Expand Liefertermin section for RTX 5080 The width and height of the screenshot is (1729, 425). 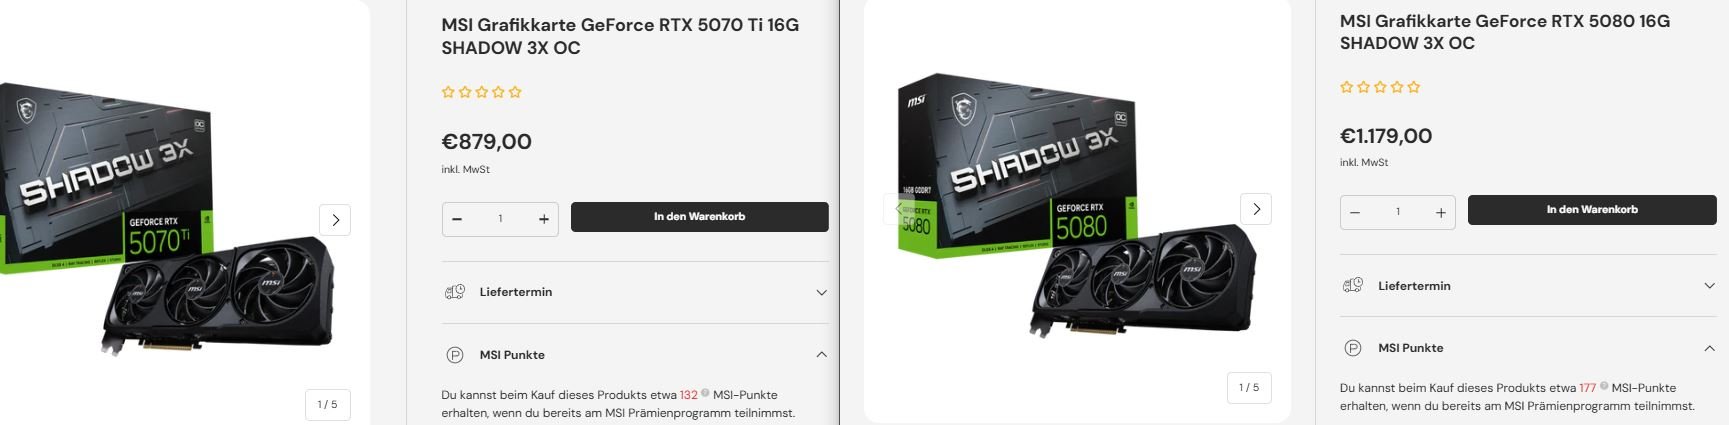click(x=1528, y=286)
